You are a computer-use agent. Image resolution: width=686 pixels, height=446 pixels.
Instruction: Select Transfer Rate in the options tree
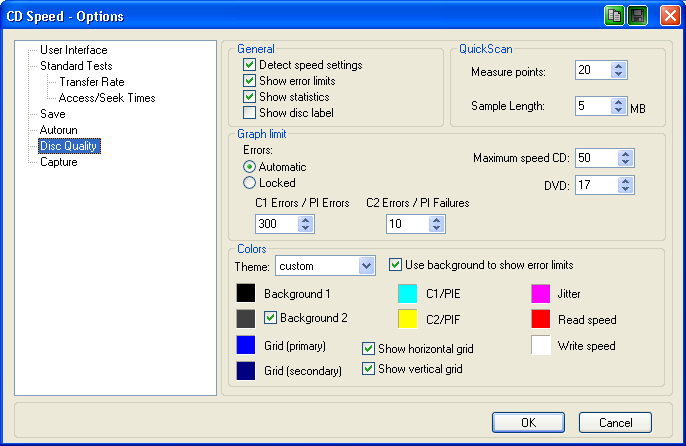(91, 82)
